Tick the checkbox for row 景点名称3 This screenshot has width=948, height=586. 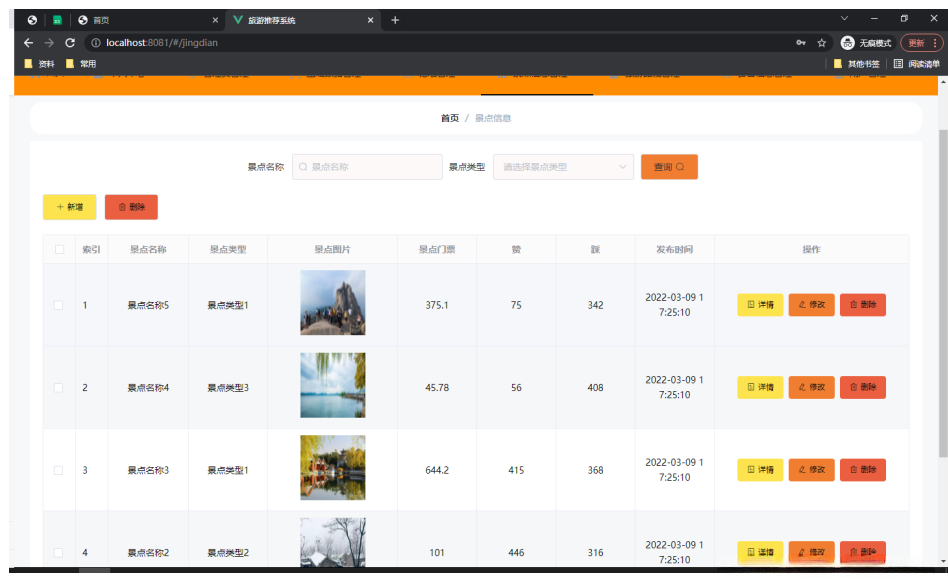coord(59,470)
